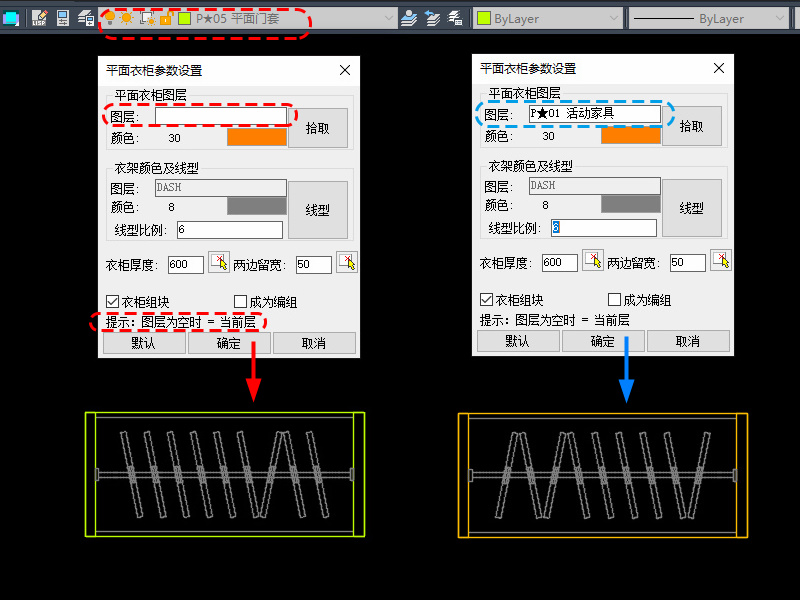
Task: Toggle 成为编组 checkbox in right dialog
Action: (x=614, y=299)
